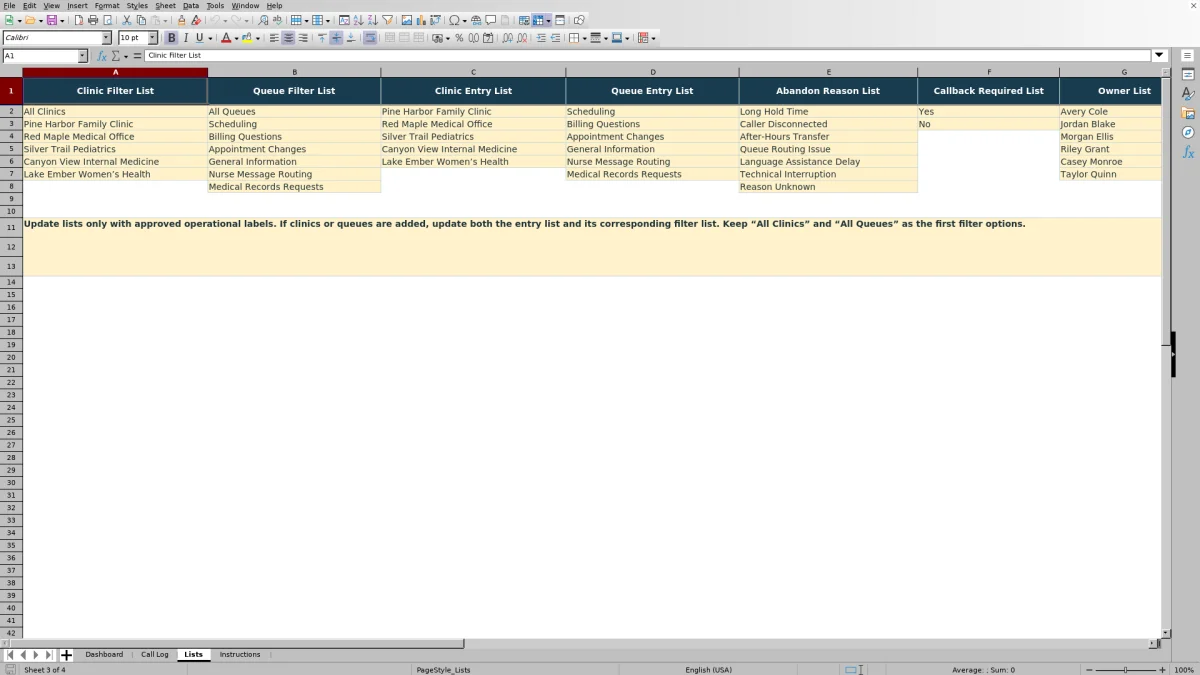Click the Align Left icon
The height and width of the screenshot is (675, 1200).
pos(274,38)
